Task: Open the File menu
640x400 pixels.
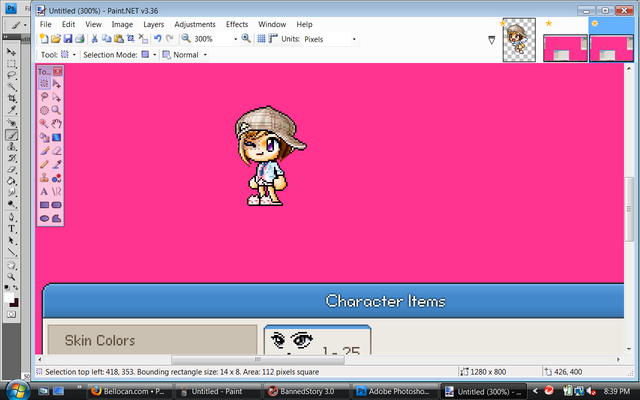Action: 45,24
